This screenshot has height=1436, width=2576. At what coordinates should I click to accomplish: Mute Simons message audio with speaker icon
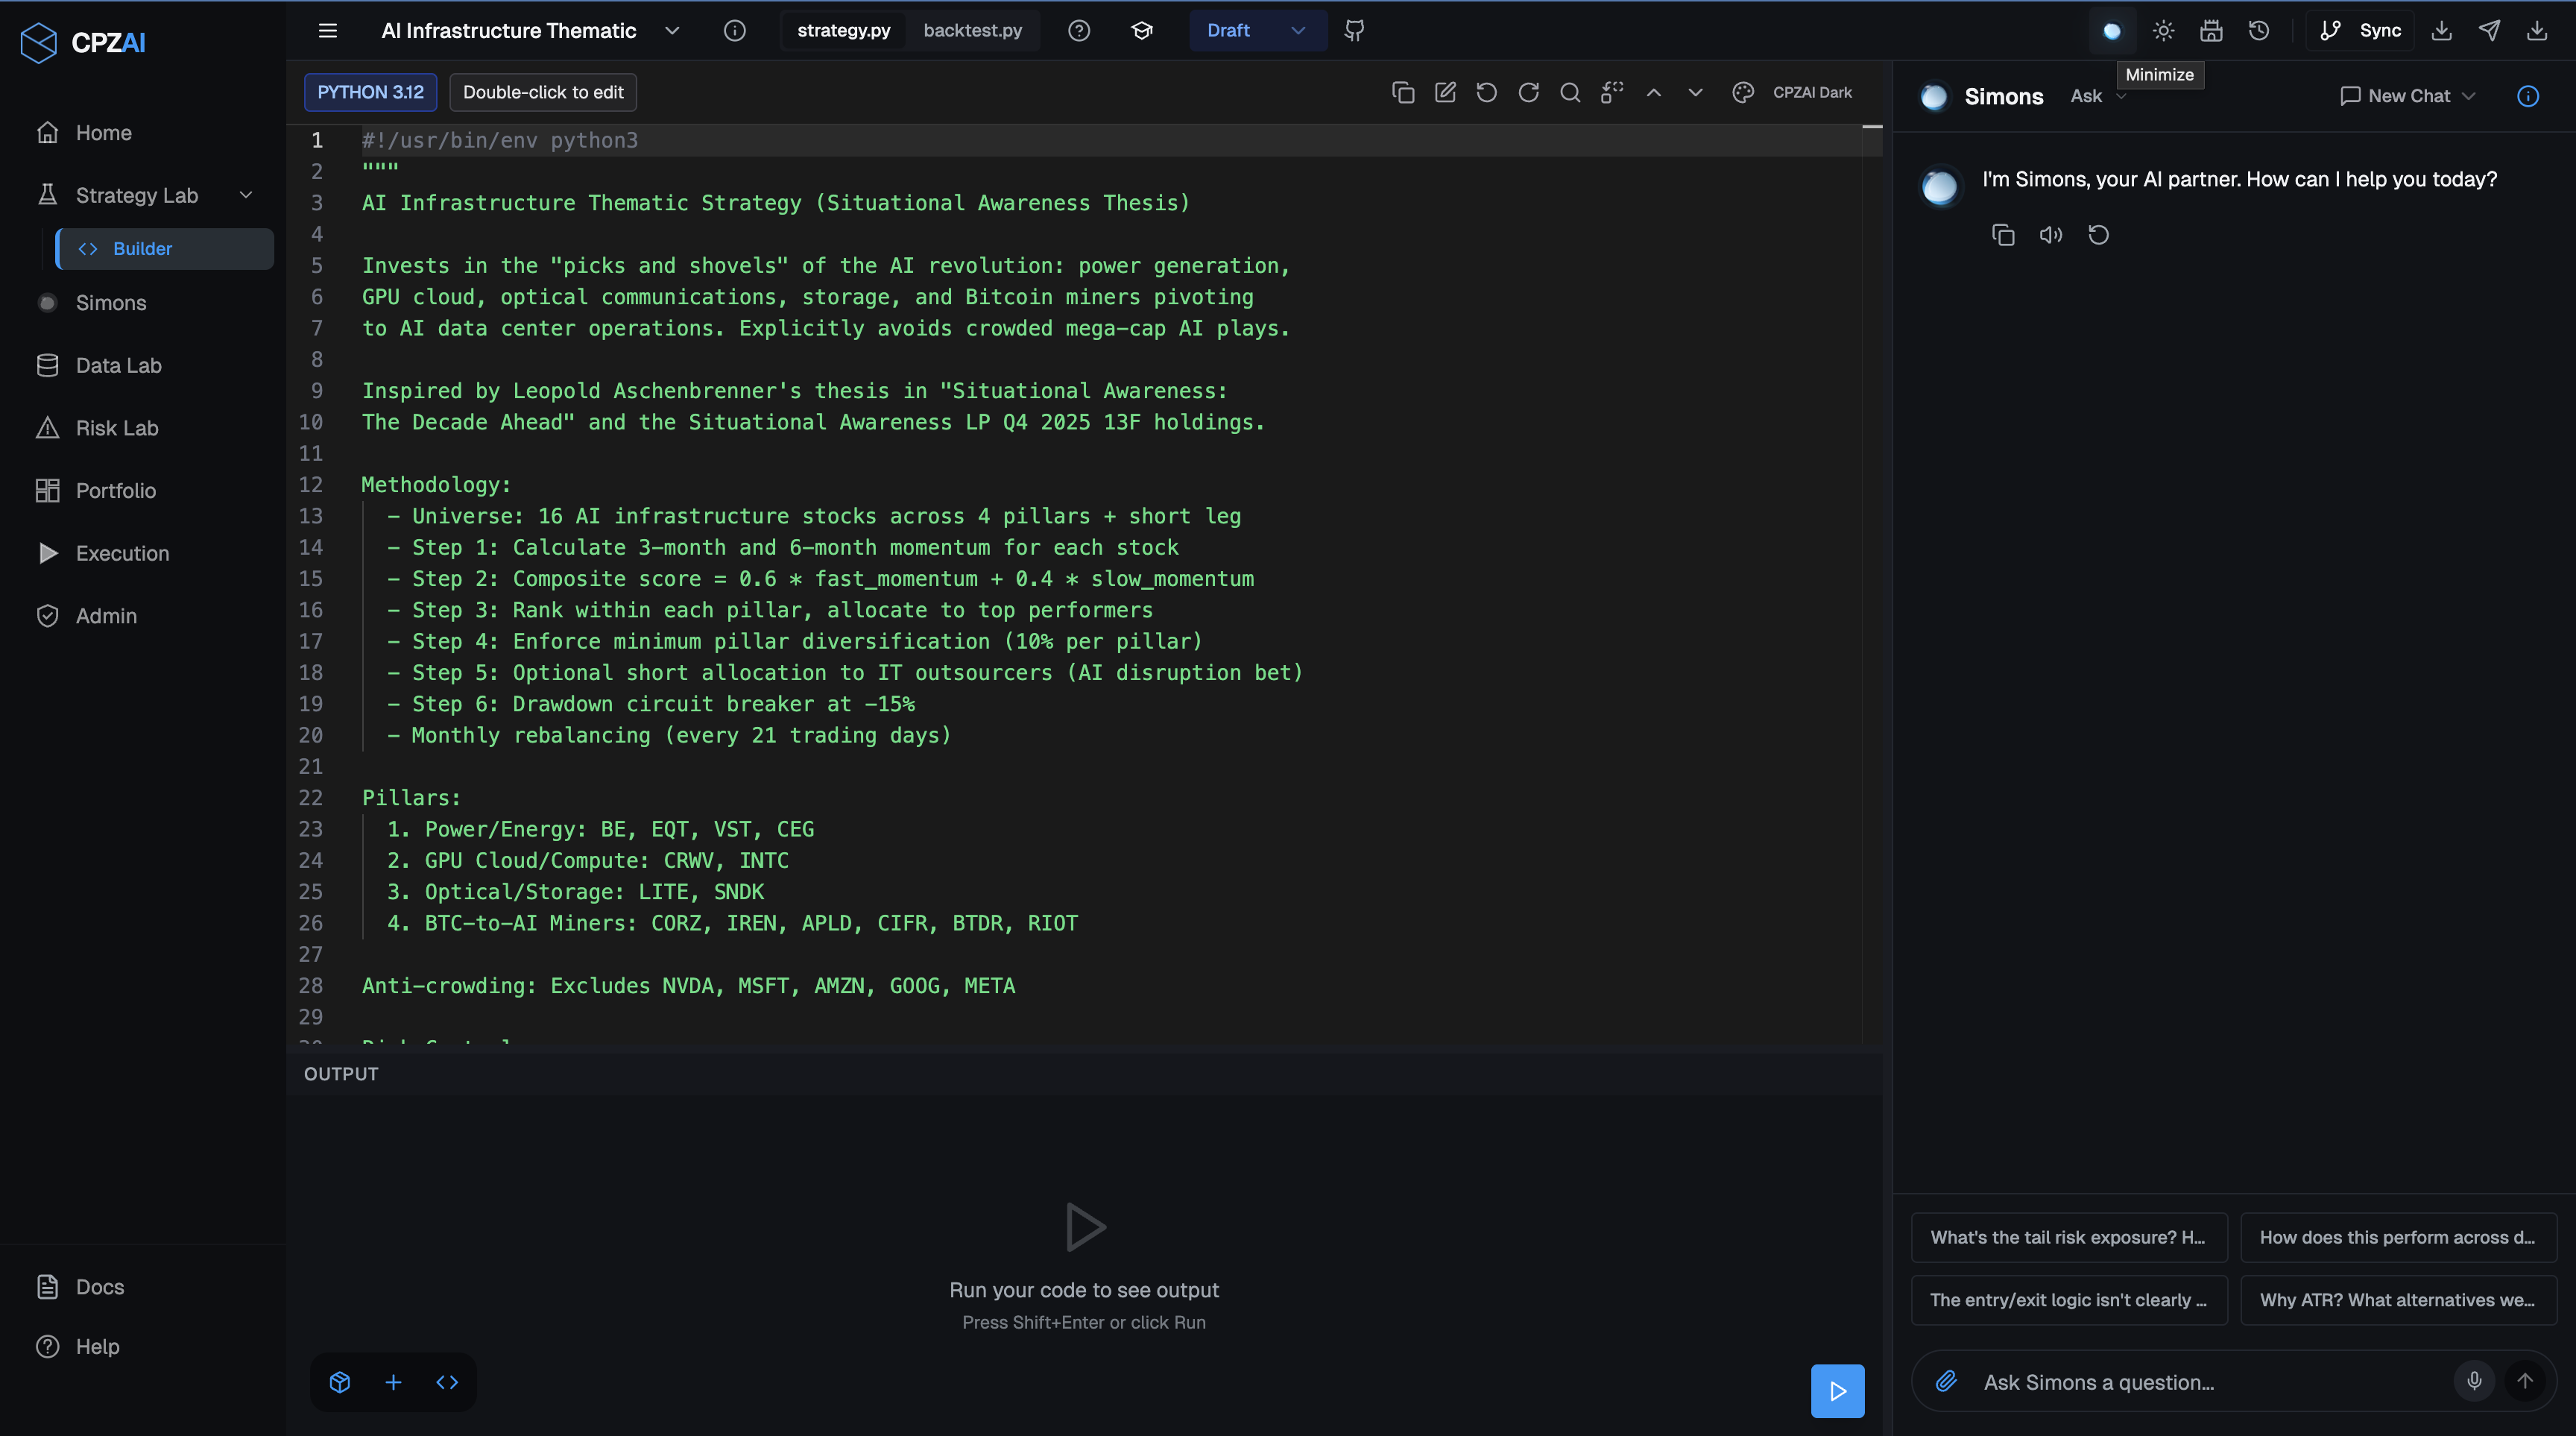2051,234
